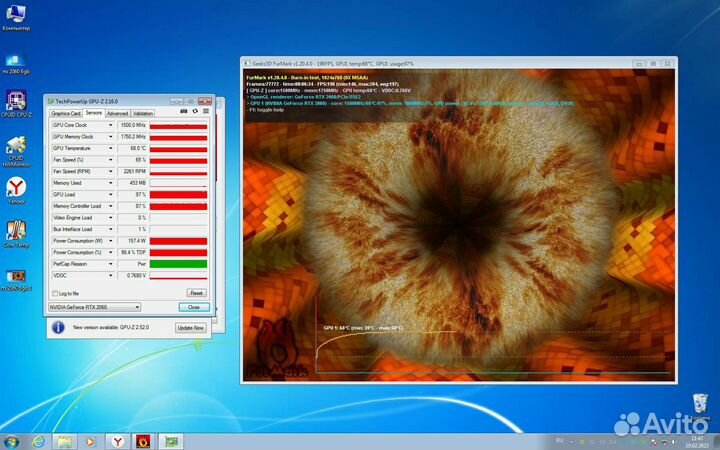Open the Fan Speed (RPM) sensor dropdown

(x=110, y=171)
